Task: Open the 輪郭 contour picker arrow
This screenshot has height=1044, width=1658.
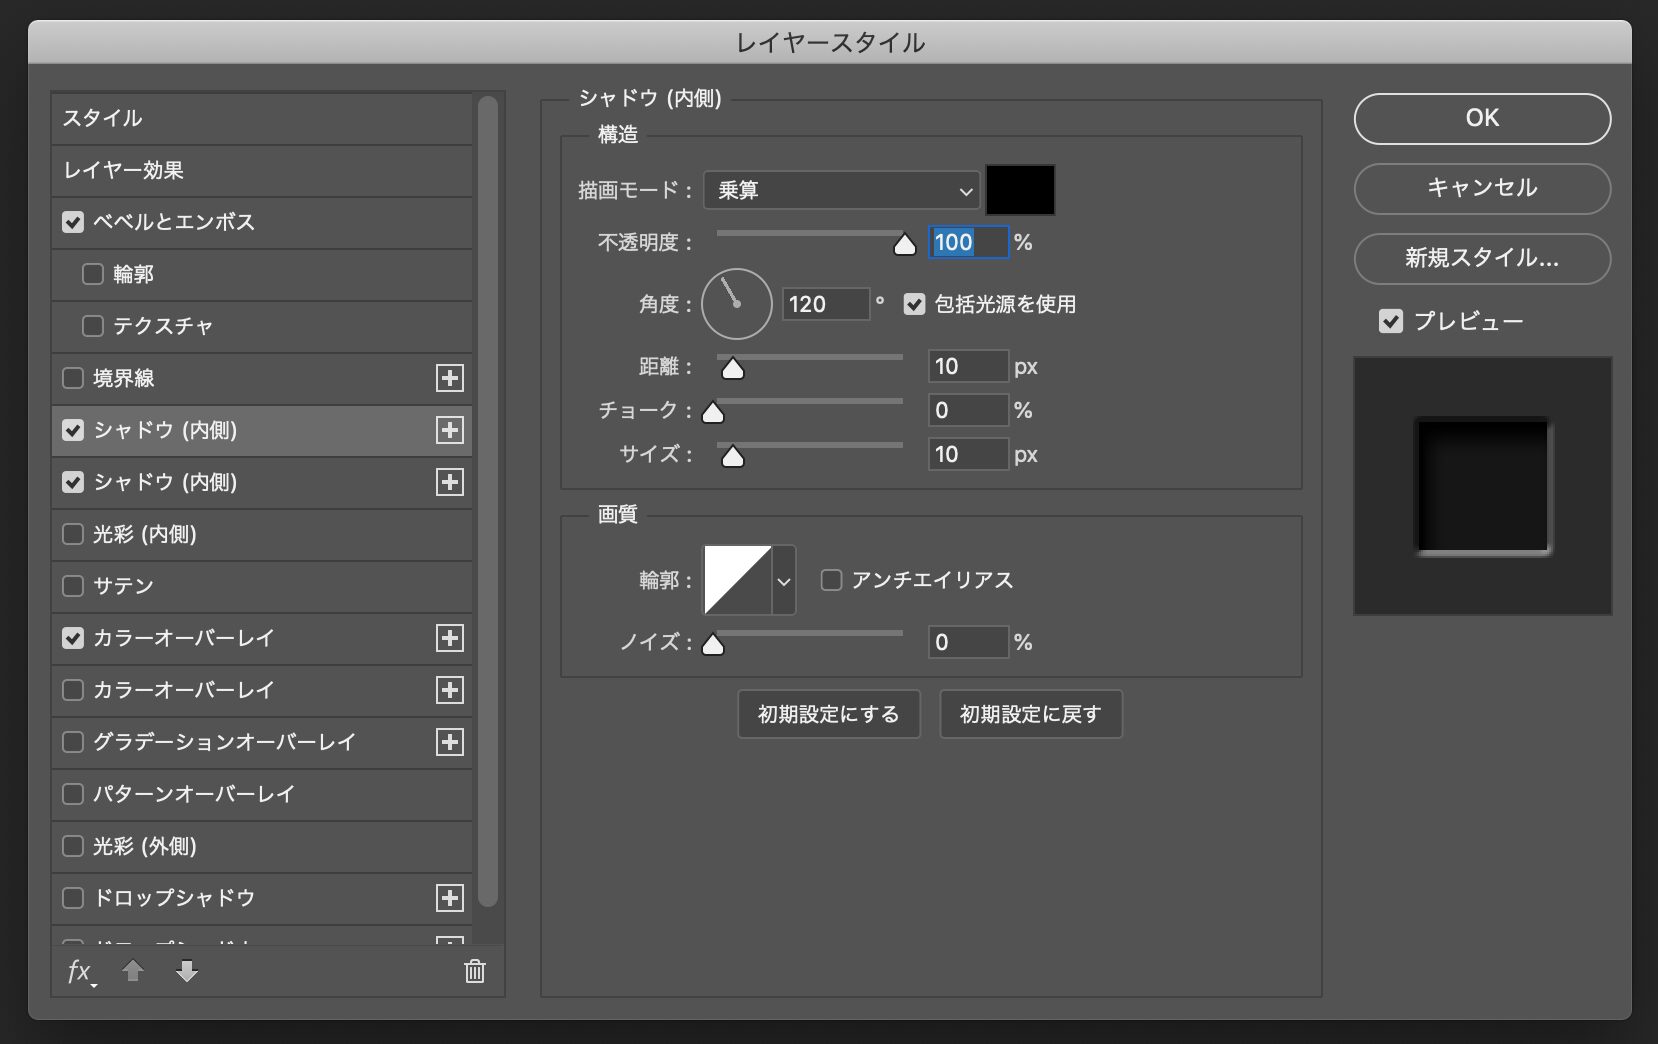Action: point(784,580)
